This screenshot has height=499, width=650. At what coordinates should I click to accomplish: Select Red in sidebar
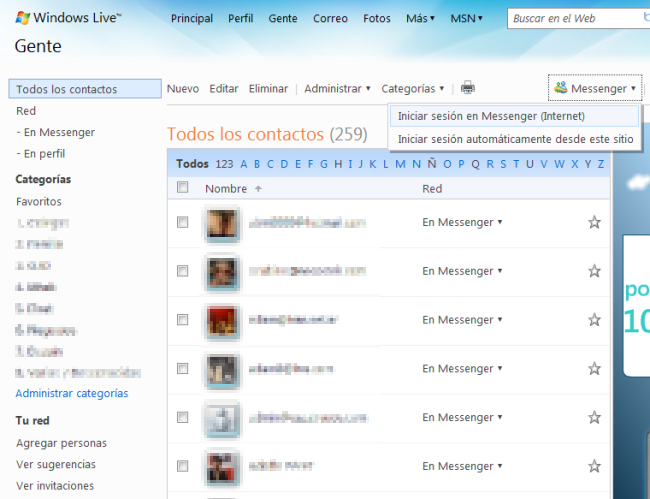pos(26,111)
